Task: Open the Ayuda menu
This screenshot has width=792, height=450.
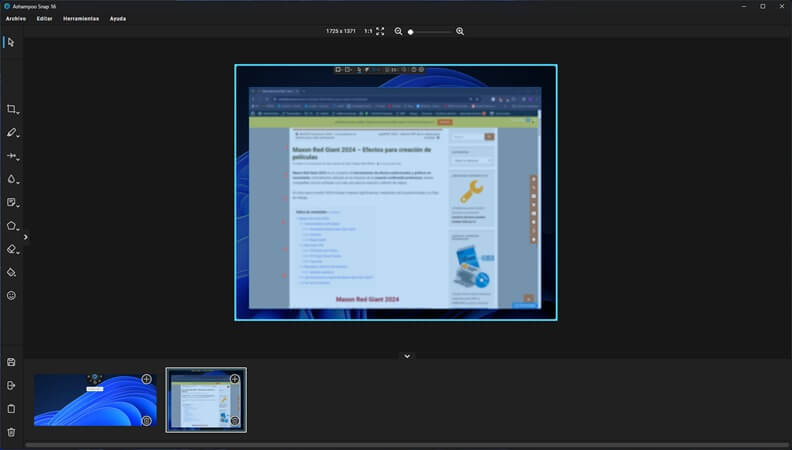Action: click(x=118, y=19)
